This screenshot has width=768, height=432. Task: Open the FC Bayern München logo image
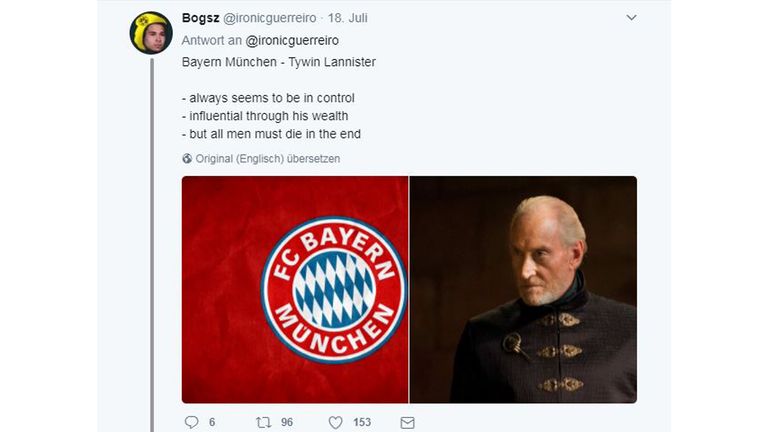pyautogui.click(x=295, y=289)
